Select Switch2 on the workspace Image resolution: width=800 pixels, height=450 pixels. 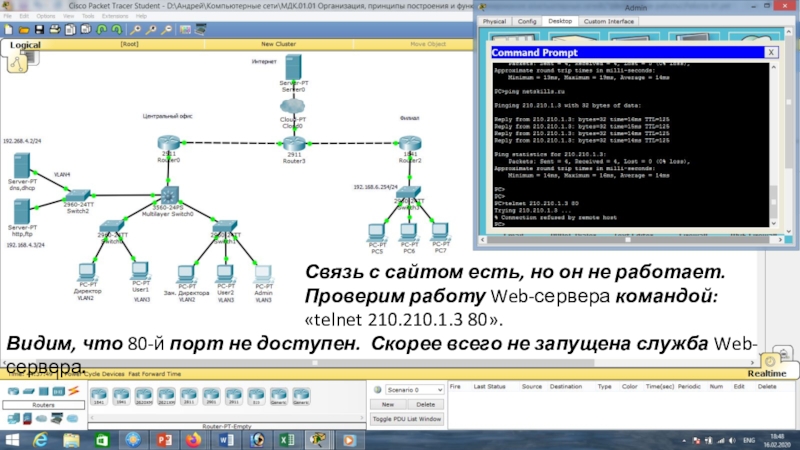pyautogui.click(x=78, y=195)
